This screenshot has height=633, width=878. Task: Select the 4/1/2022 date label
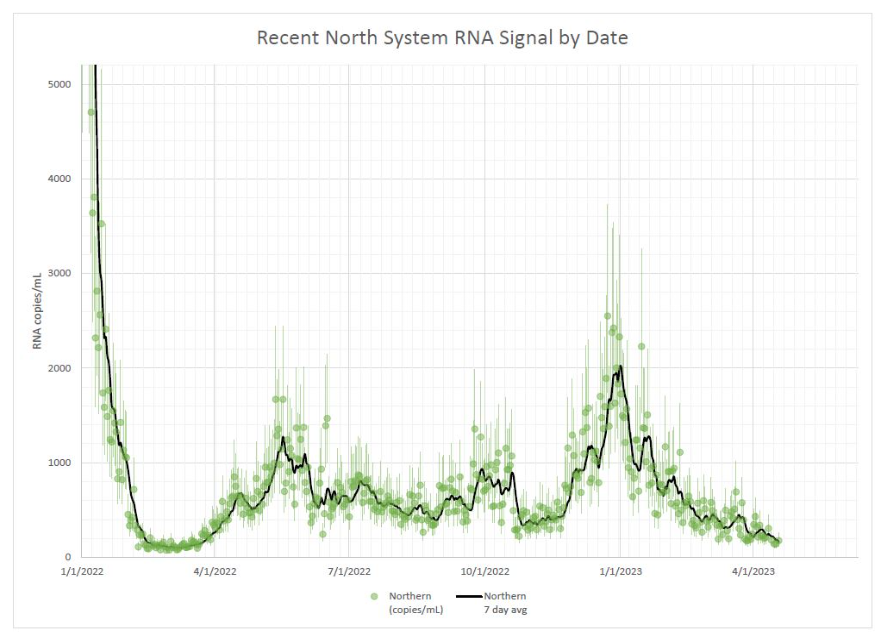click(x=214, y=573)
